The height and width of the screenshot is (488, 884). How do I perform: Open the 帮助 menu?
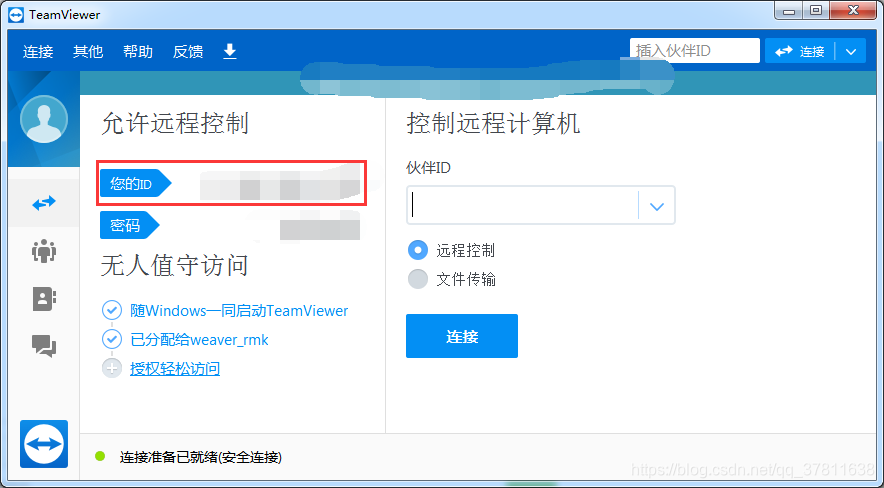point(138,52)
